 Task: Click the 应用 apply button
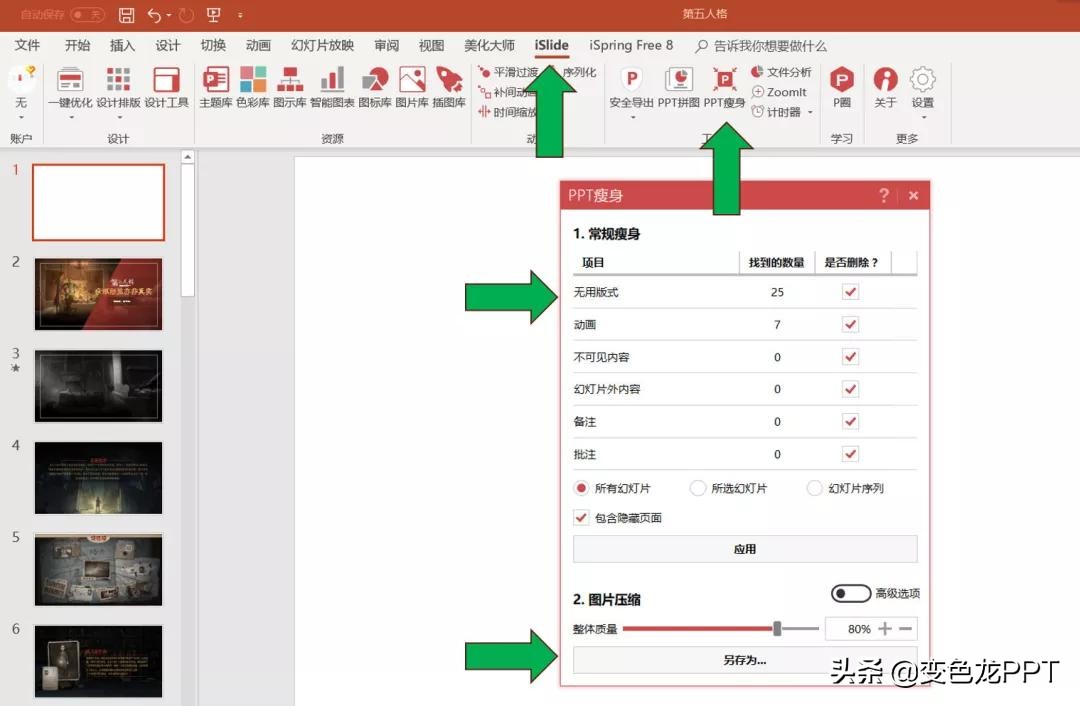pos(744,548)
